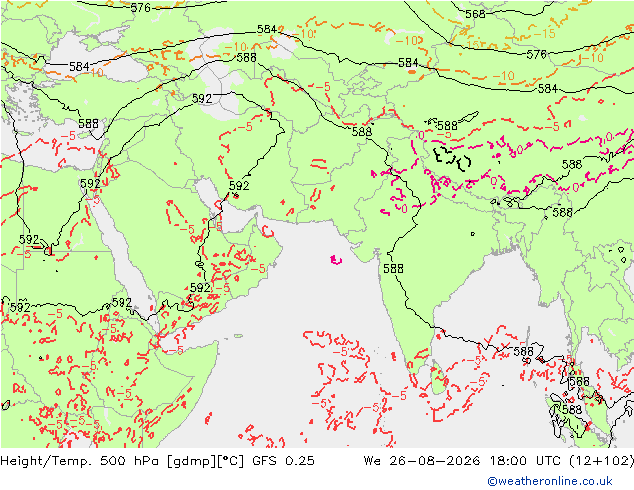Select the black closed contours over Tibet
This screenshot has height=490, width=634.
452,158
